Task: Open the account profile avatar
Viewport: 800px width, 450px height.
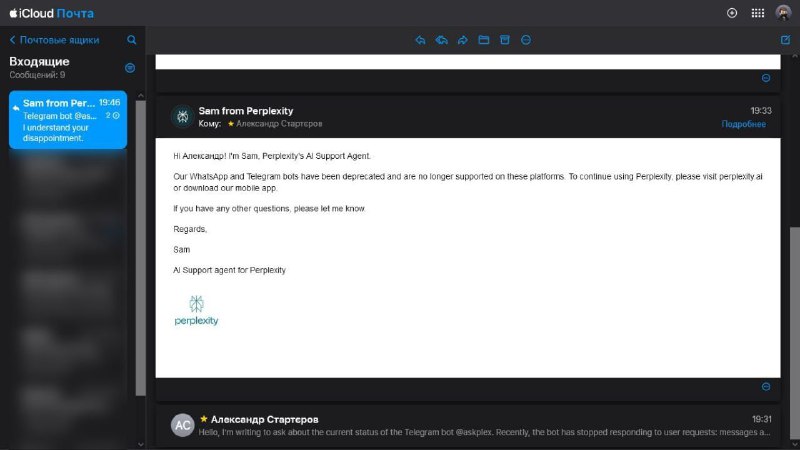Action: coord(783,13)
